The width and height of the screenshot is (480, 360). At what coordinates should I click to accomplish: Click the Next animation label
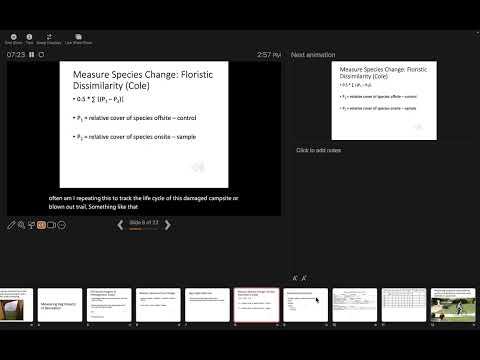(313, 55)
